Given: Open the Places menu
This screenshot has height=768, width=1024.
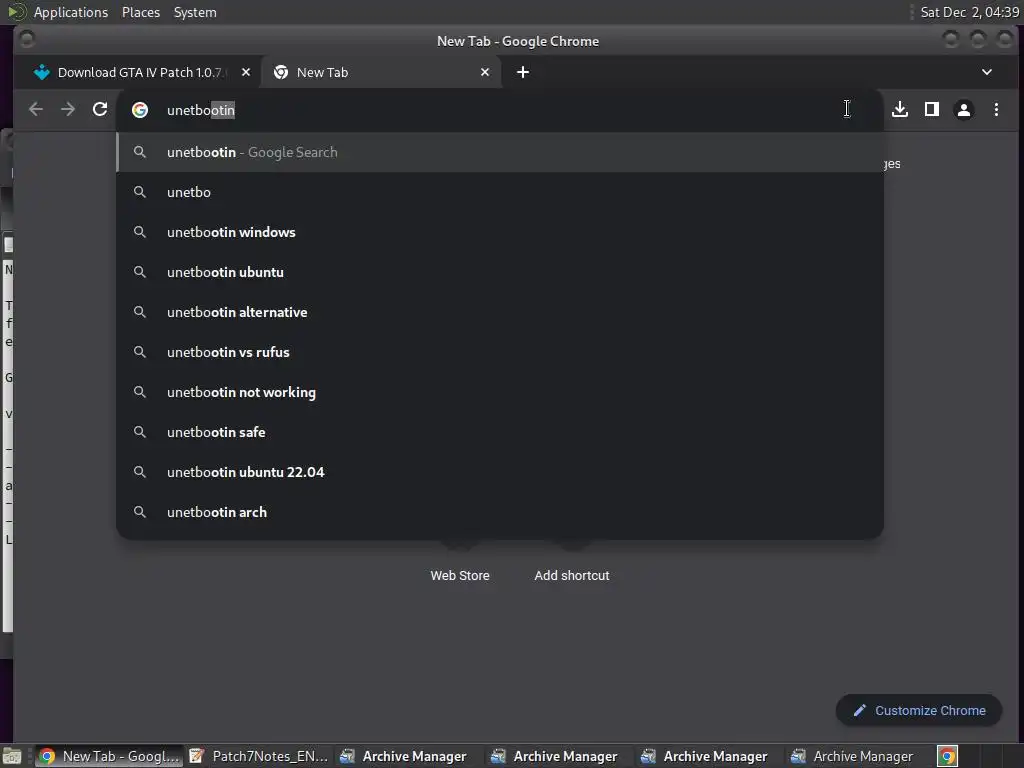Looking at the screenshot, I should pos(140,12).
